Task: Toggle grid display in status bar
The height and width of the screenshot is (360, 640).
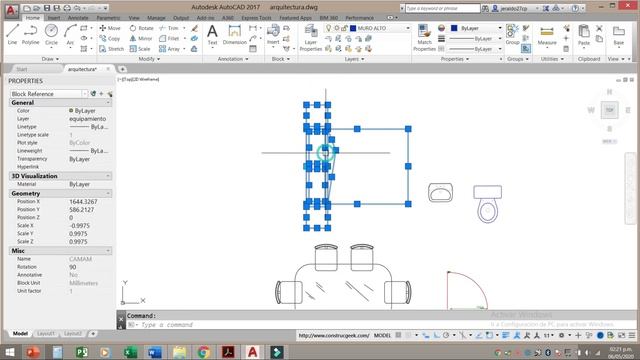Action: (398, 335)
